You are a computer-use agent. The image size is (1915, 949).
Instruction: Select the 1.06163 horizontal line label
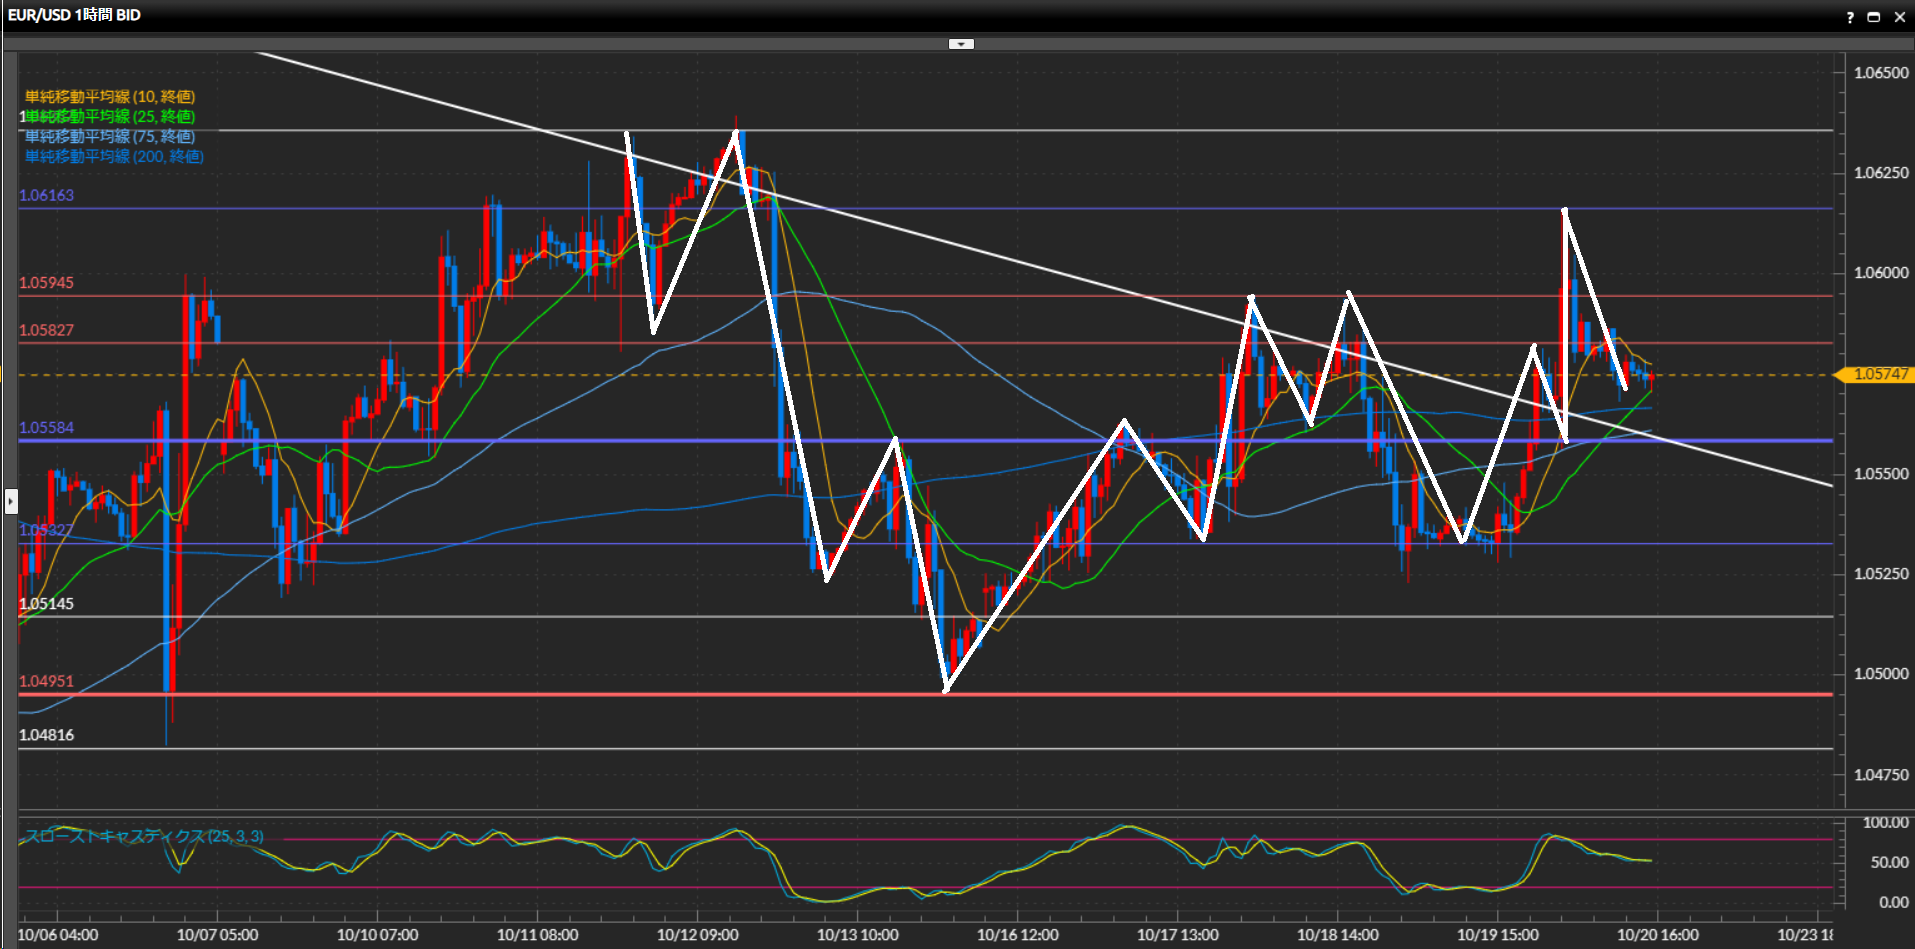tap(47, 195)
